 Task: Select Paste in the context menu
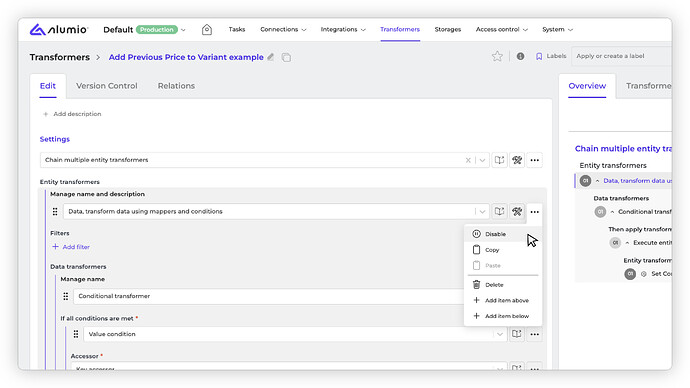[503, 266]
